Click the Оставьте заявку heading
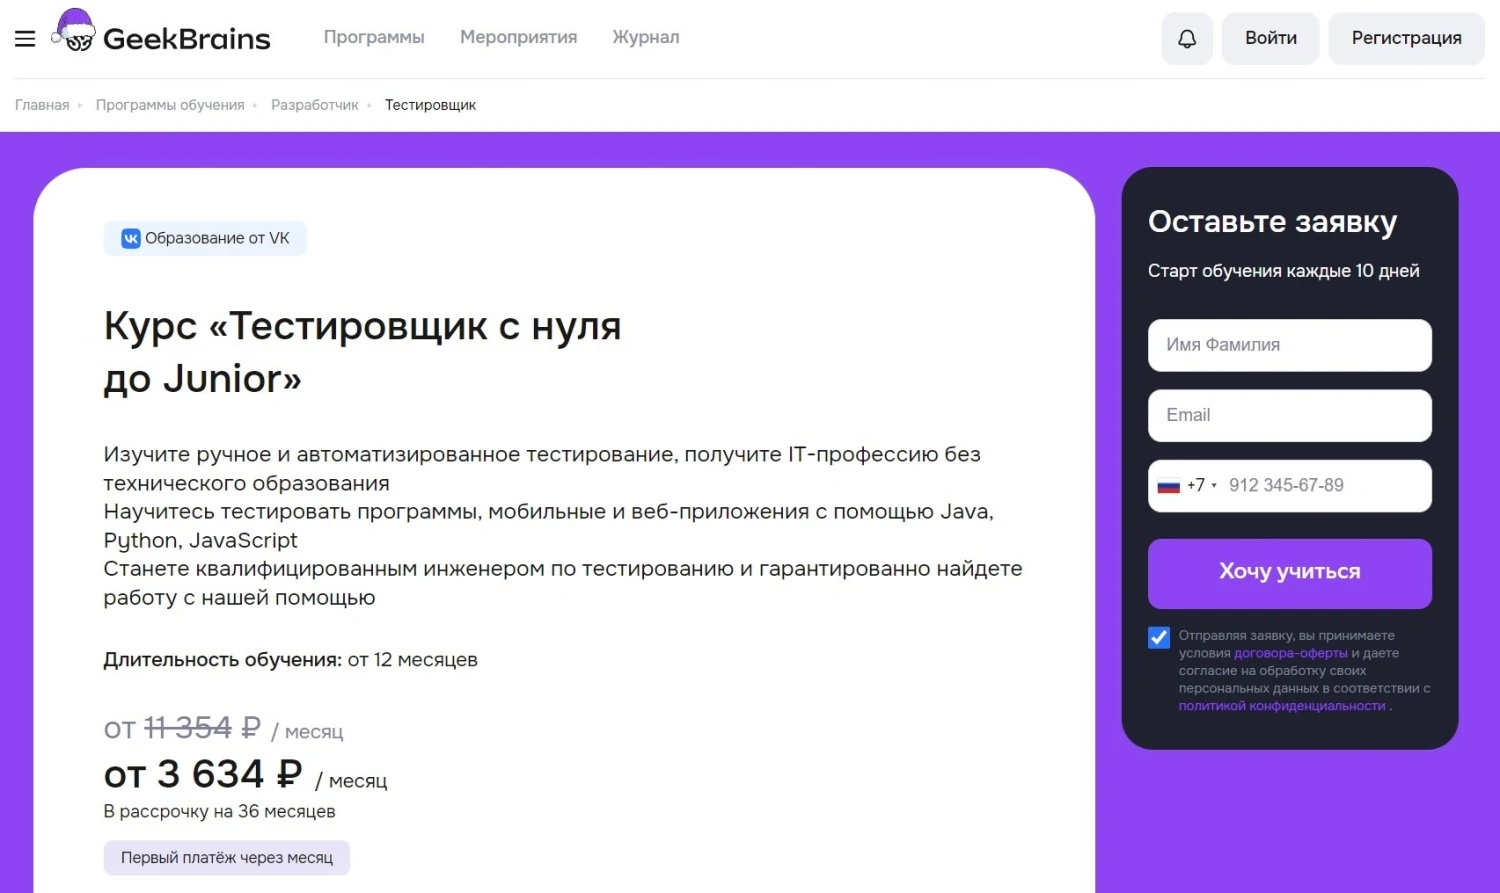 click(x=1272, y=222)
